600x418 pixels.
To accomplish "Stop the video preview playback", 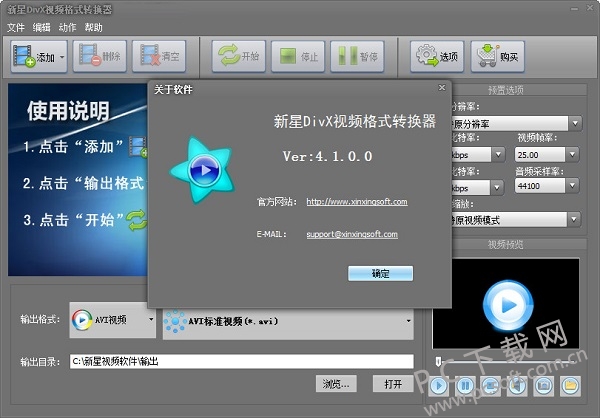I will tap(491, 385).
